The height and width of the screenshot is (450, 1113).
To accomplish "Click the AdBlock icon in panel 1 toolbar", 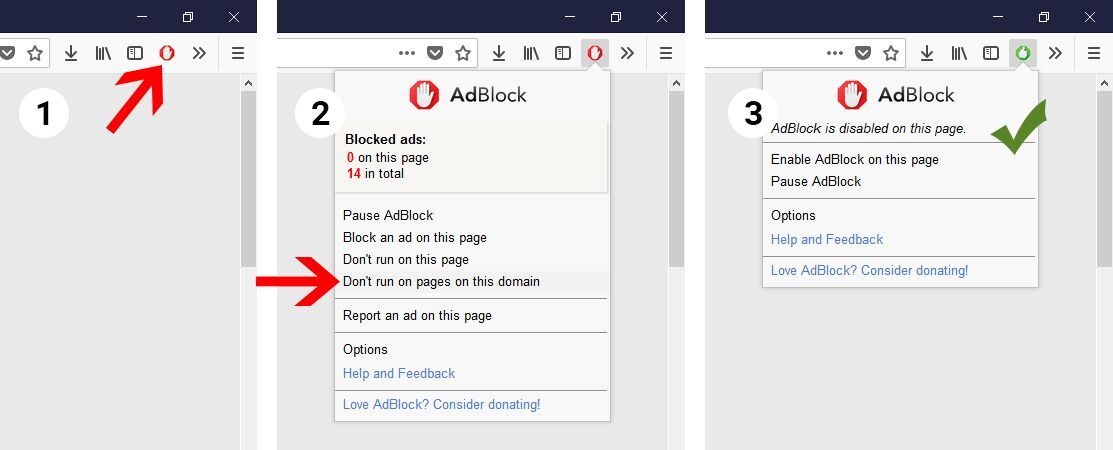I will pos(167,53).
